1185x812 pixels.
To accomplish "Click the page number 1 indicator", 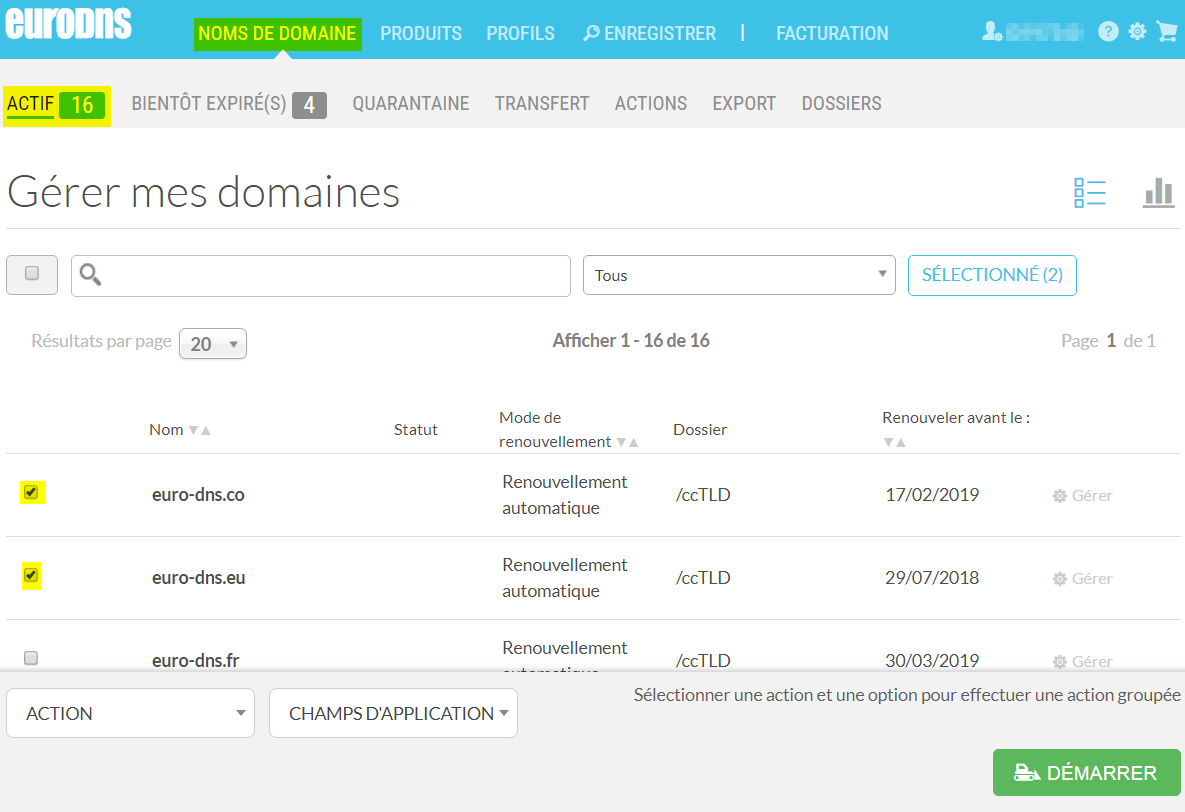I will pos(1111,341).
